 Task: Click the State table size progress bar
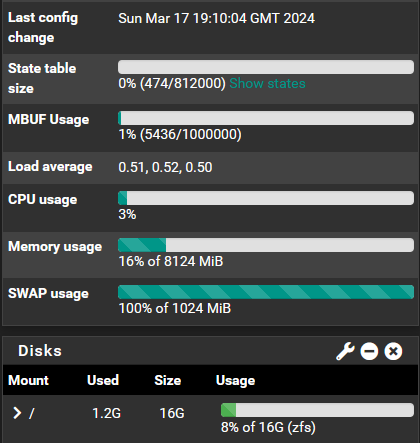pos(266,67)
